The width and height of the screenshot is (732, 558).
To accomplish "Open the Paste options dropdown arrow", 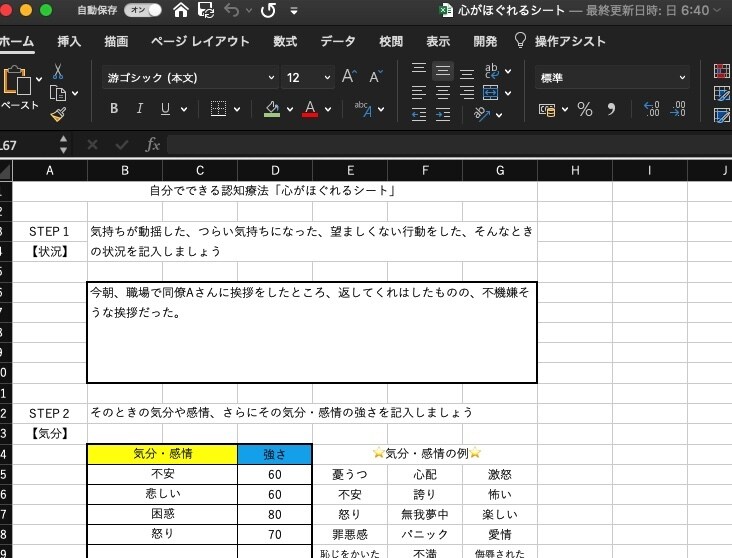I will [x=39, y=79].
